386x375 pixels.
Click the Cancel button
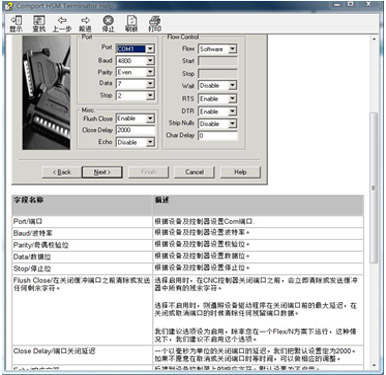coord(194,172)
